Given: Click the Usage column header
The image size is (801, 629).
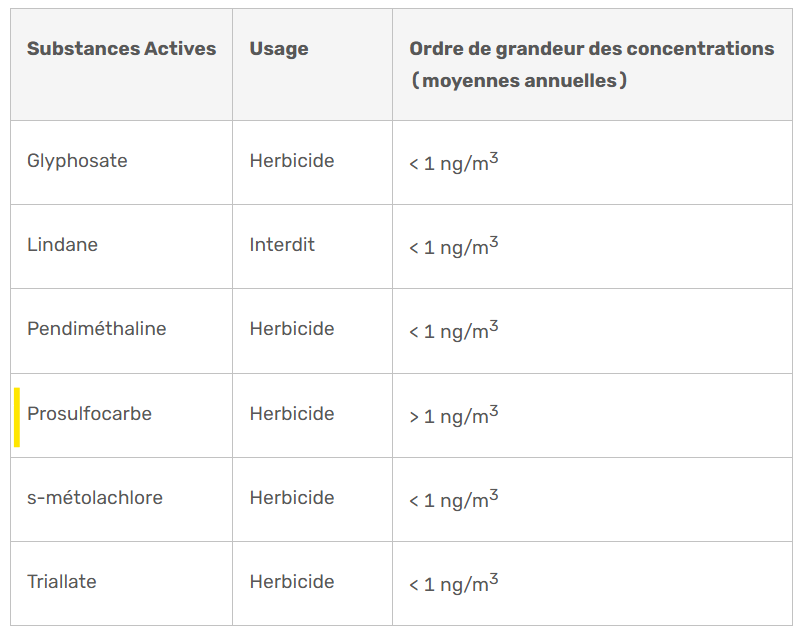Looking at the screenshot, I should coord(278,49).
